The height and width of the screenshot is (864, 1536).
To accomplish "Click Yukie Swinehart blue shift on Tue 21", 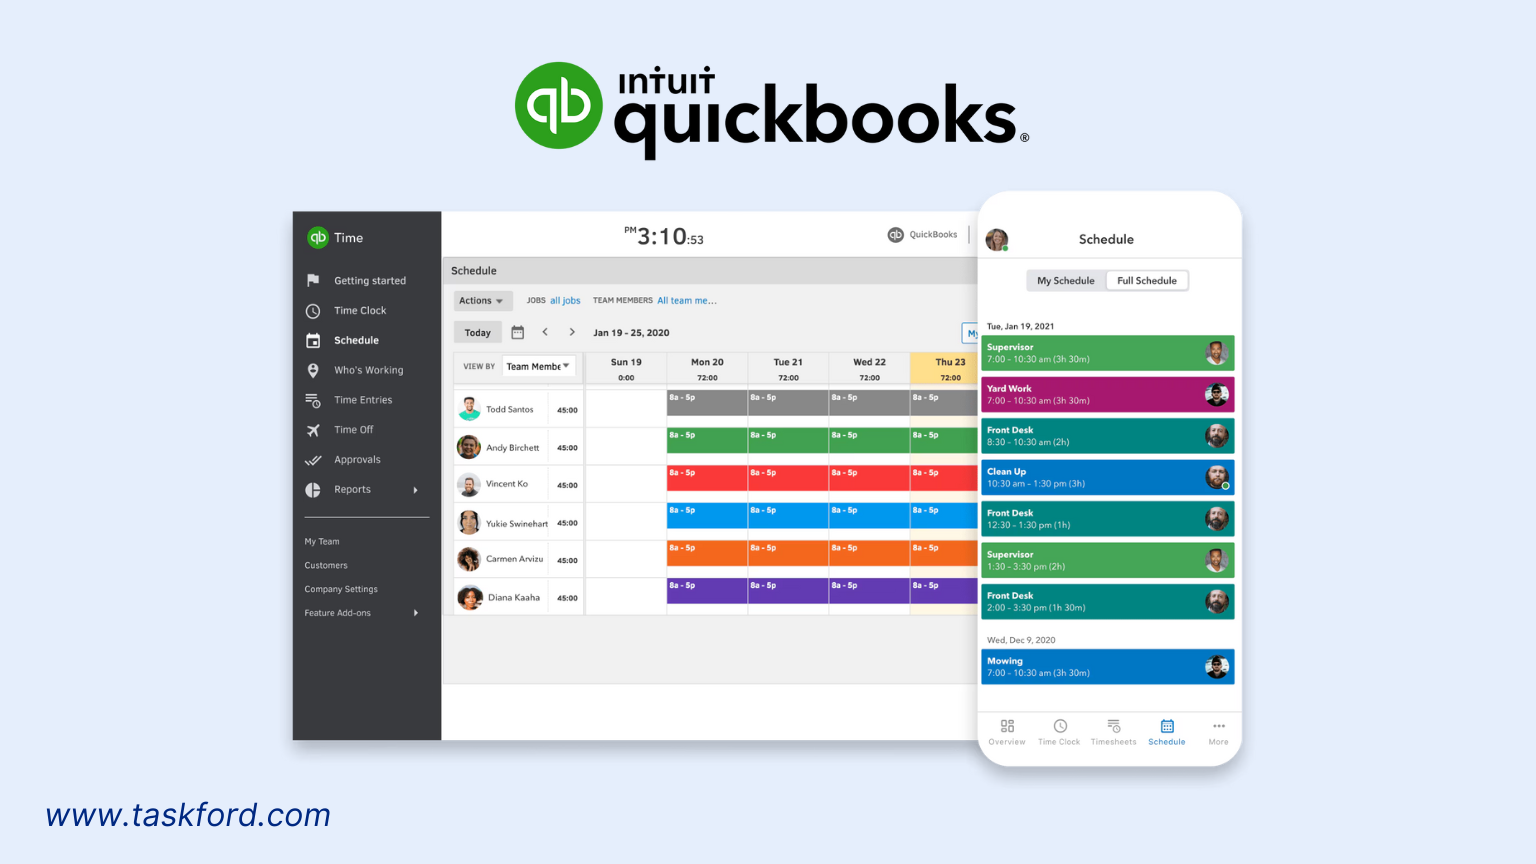I will point(788,516).
